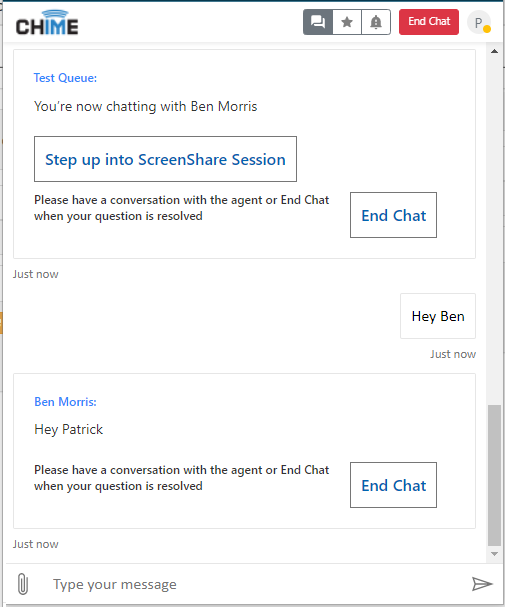Viewport: 505px width, 607px height.
Task: Open the P user avatar menu
Action: 479,22
